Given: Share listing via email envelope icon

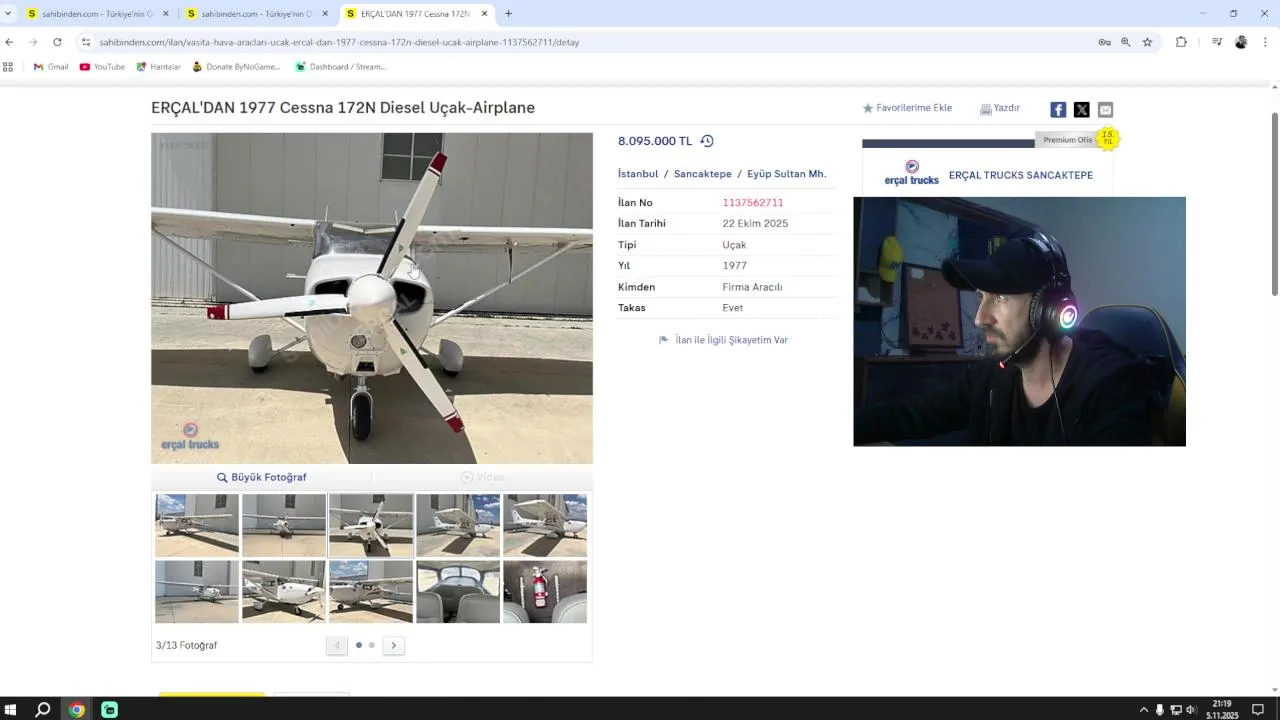Looking at the screenshot, I should click(x=1105, y=110).
